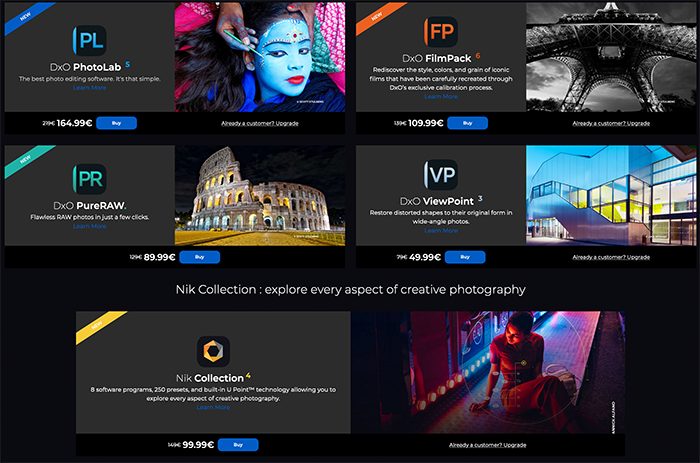Buy DxO PureRAW for 89.99€
700x463 pixels.
point(200,257)
